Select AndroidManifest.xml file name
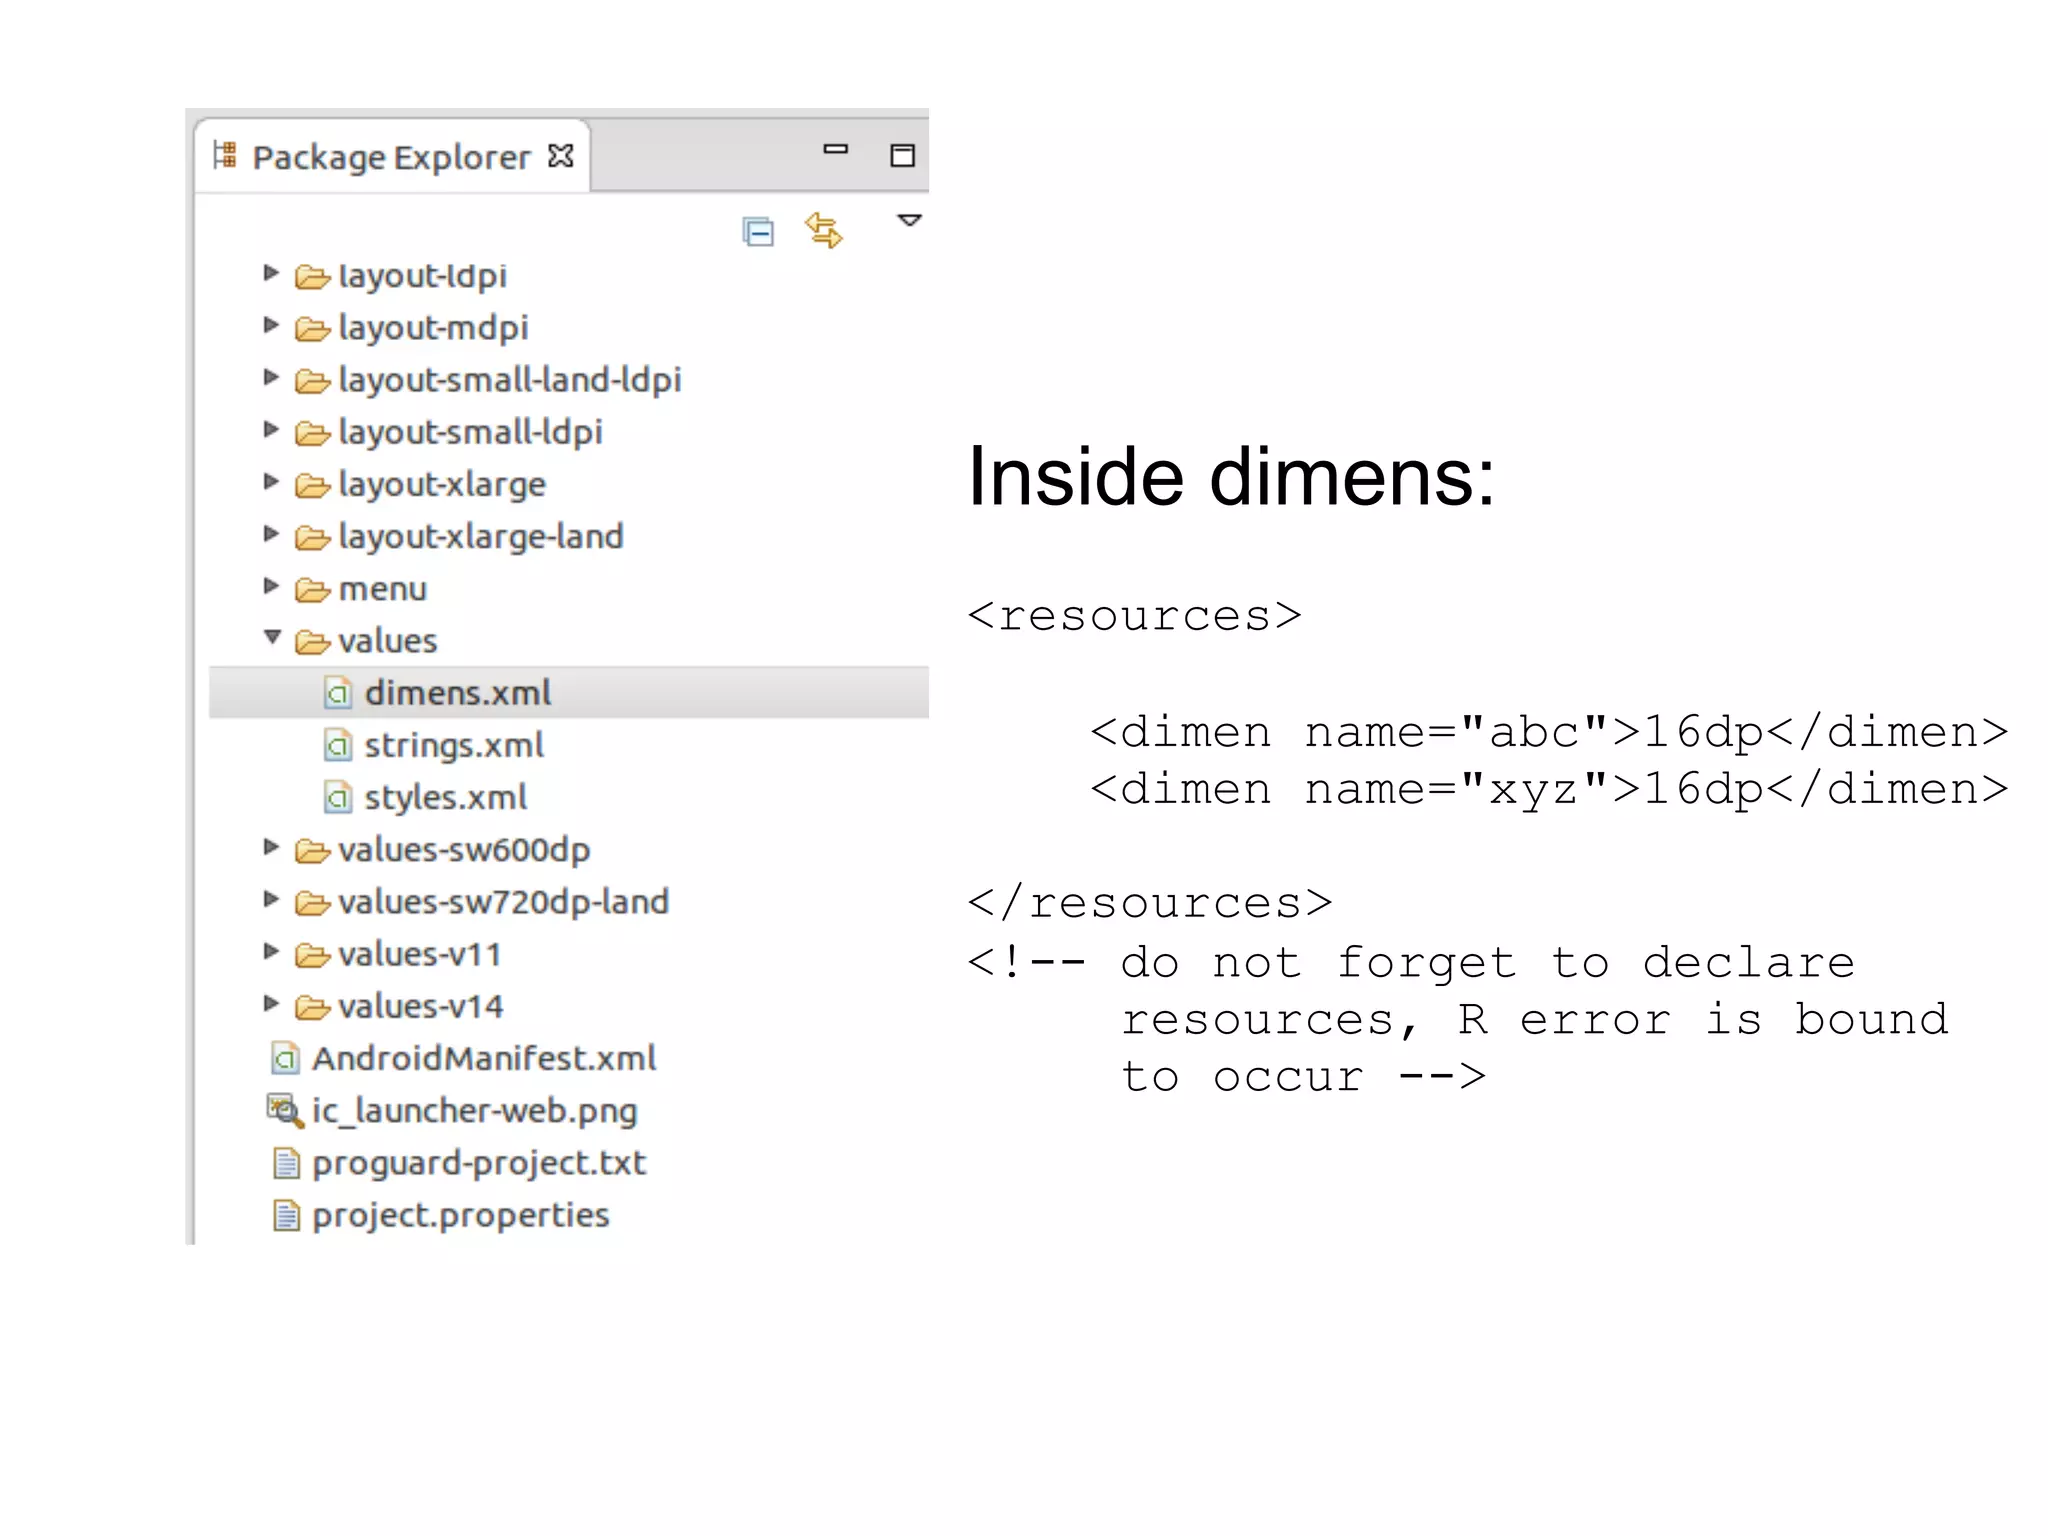Viewport: 2048px width, 1536px height. [x=484, y=1058]
